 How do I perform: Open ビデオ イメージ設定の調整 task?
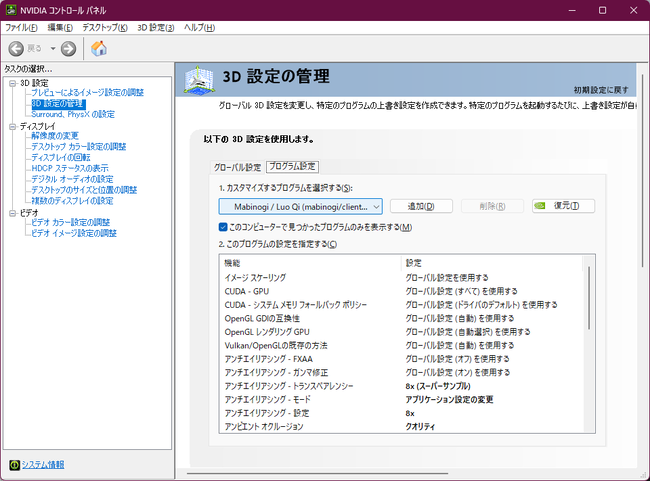pyautogui.click(x=74, y=233)
